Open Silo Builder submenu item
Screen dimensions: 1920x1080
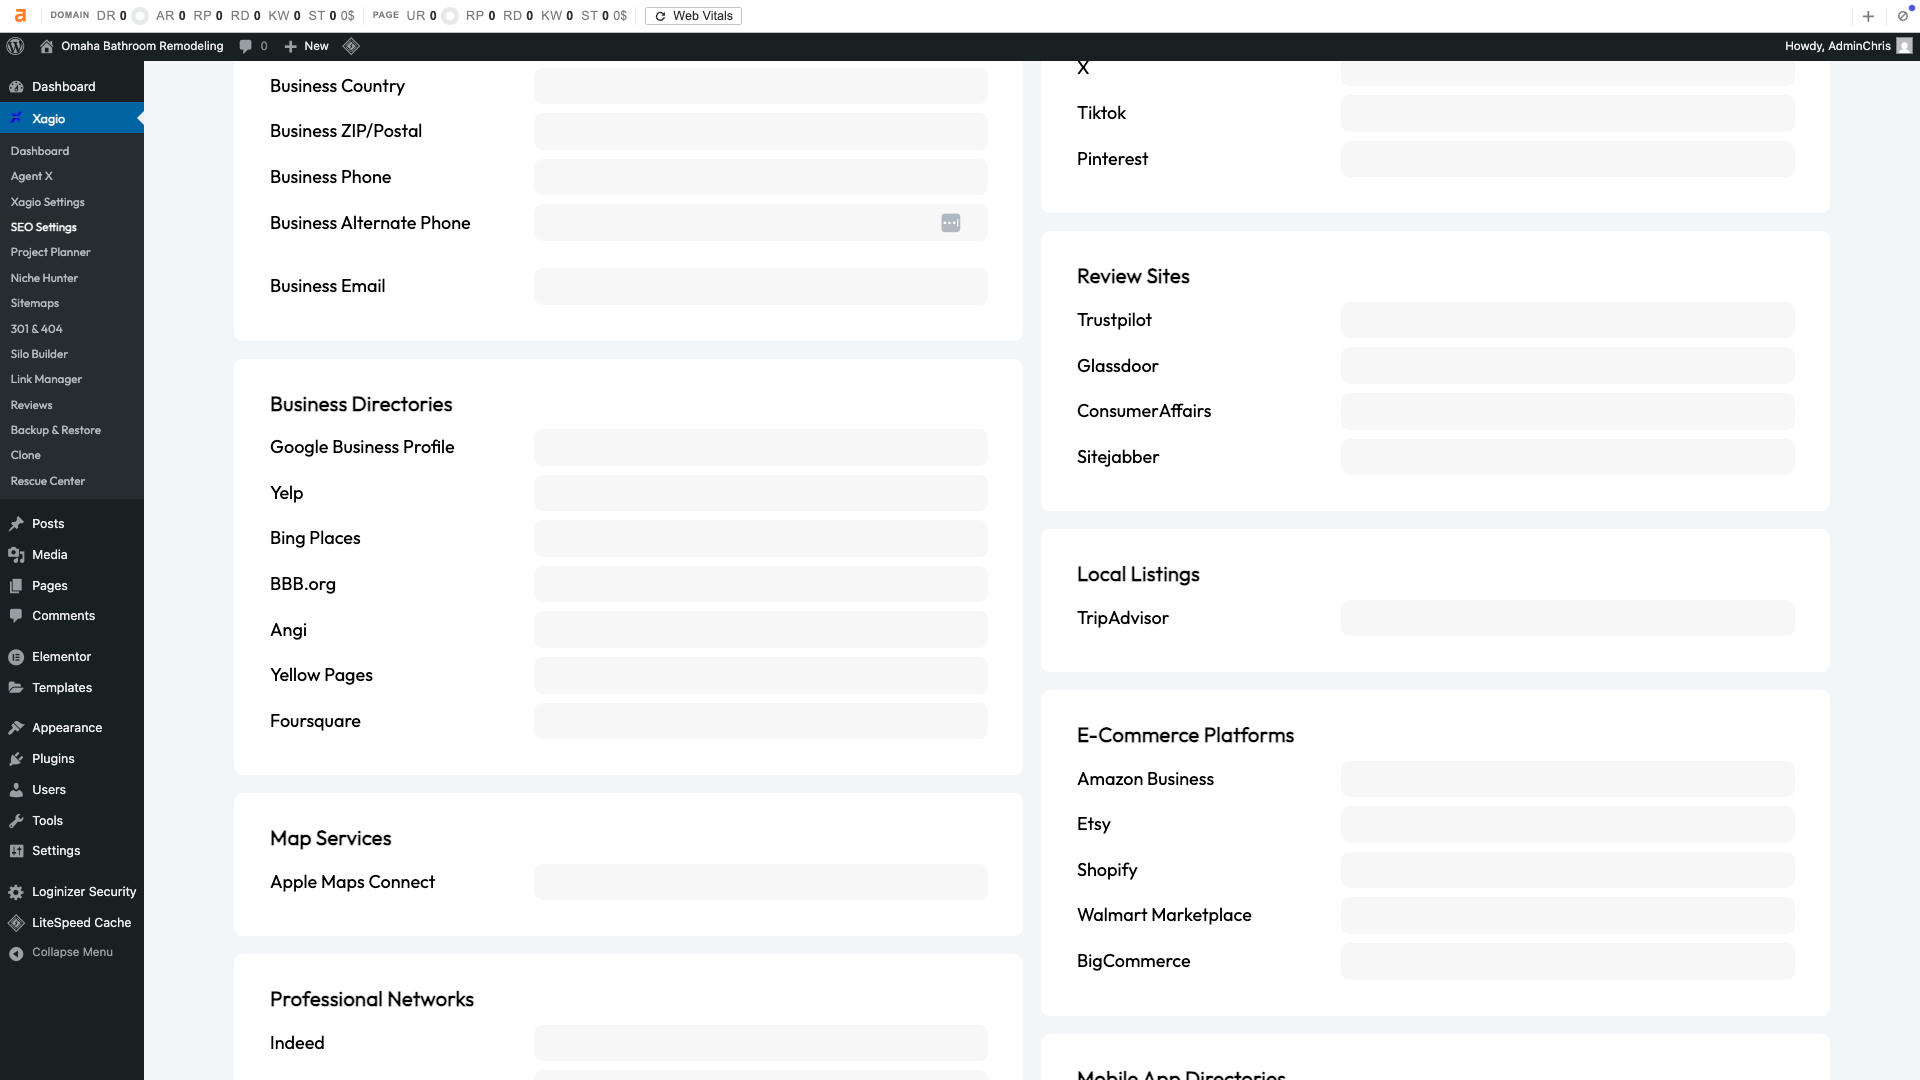coord(39,354)
